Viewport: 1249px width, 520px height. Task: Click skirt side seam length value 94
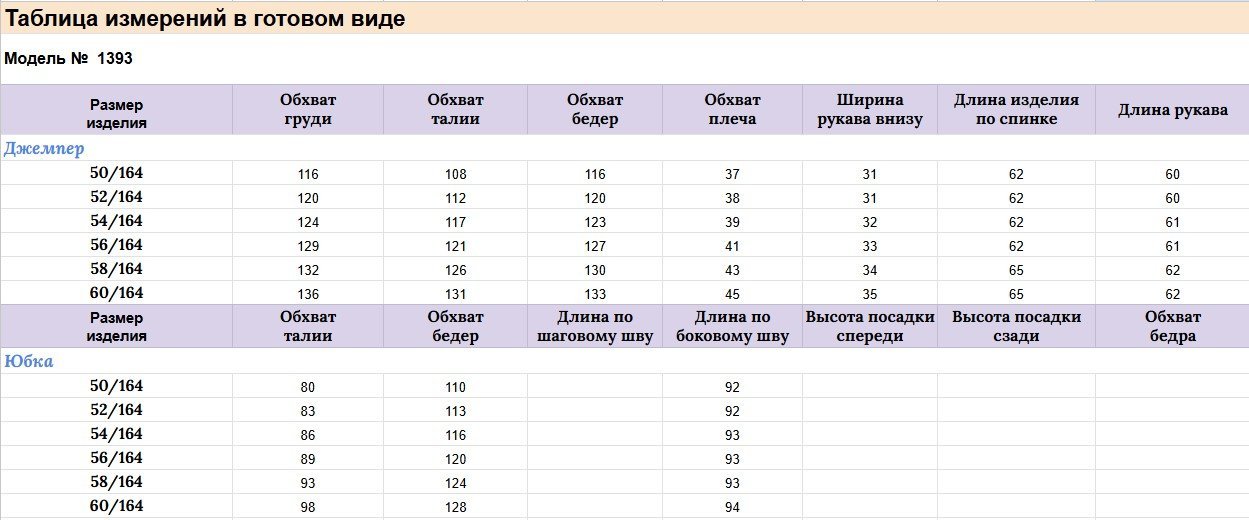(x=732, y=507)
